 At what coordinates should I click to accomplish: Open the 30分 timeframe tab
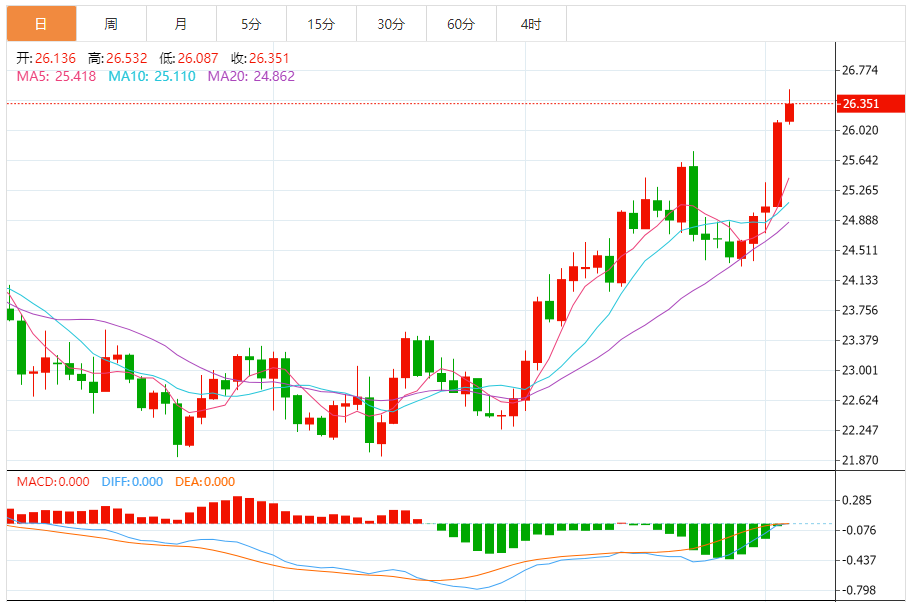[392, 24]
